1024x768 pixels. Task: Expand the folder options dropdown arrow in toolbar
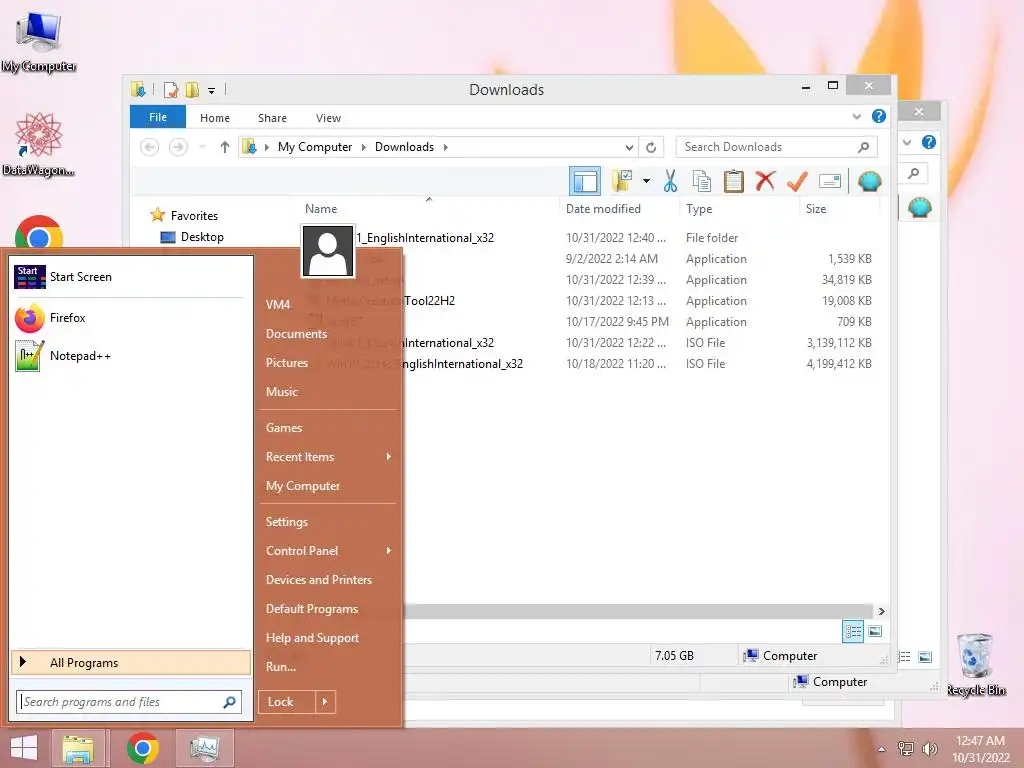tap(646, 181)
